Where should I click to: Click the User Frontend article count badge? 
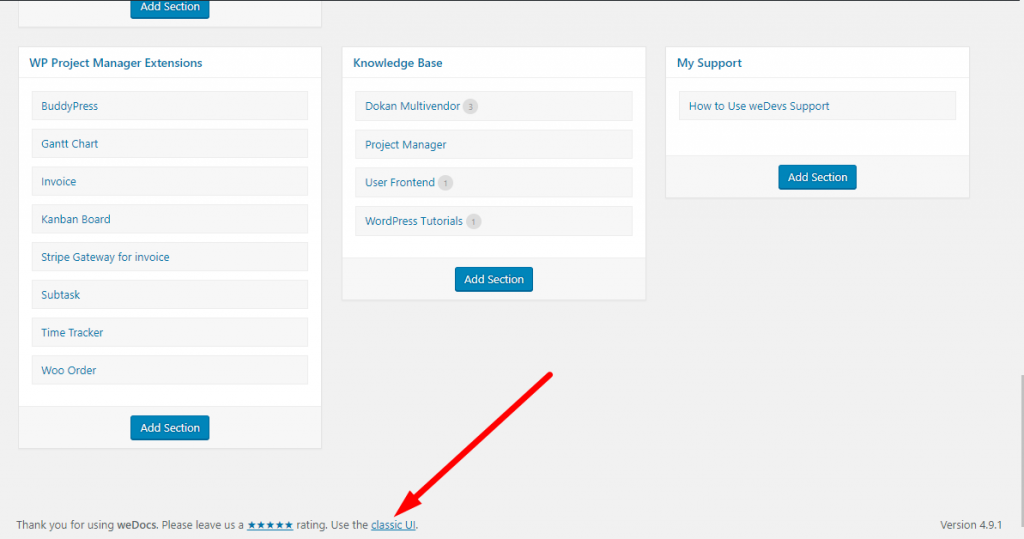445,183
